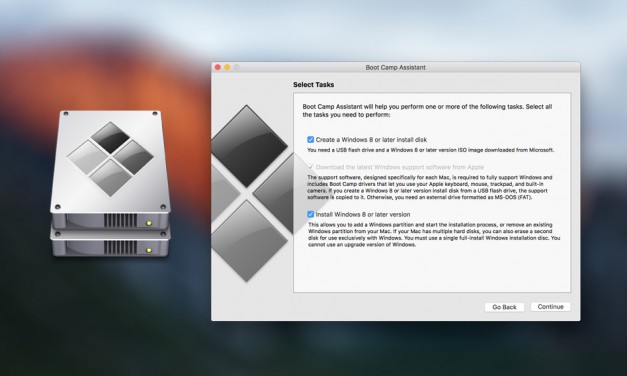Minimize Boot Camp Assistant with yellow button
The height and width of the screenshot is (376, 627).
(x=227, y=67)
